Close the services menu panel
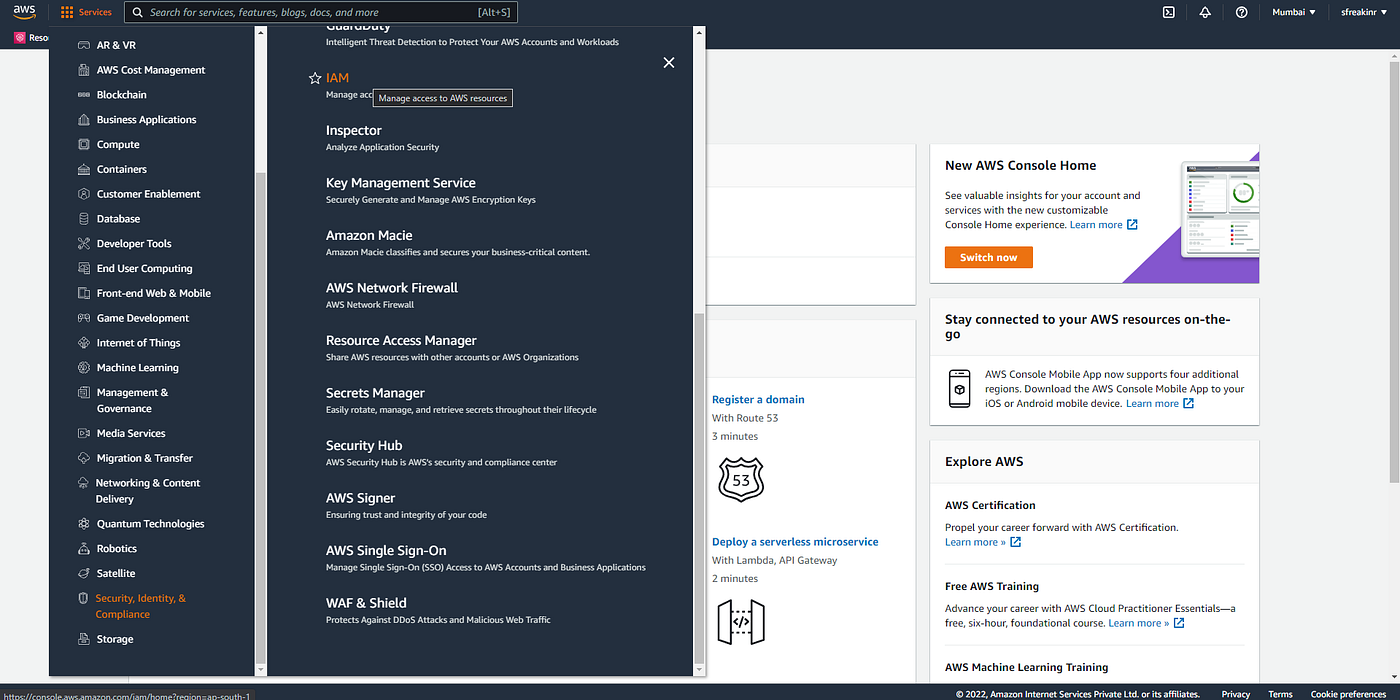Viewport: 1400px width, 700px height. 669,62
